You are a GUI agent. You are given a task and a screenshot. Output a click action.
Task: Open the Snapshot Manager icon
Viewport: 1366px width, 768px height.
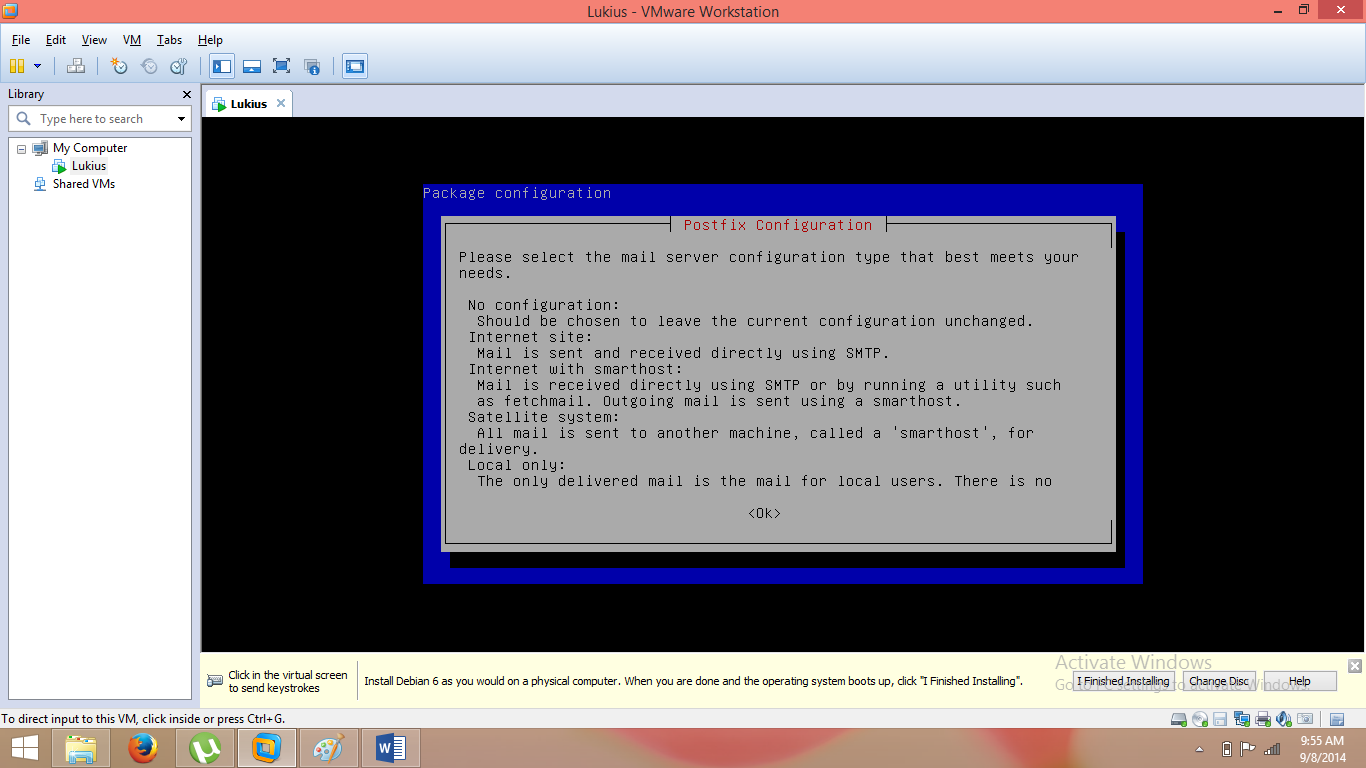[179, 66]
